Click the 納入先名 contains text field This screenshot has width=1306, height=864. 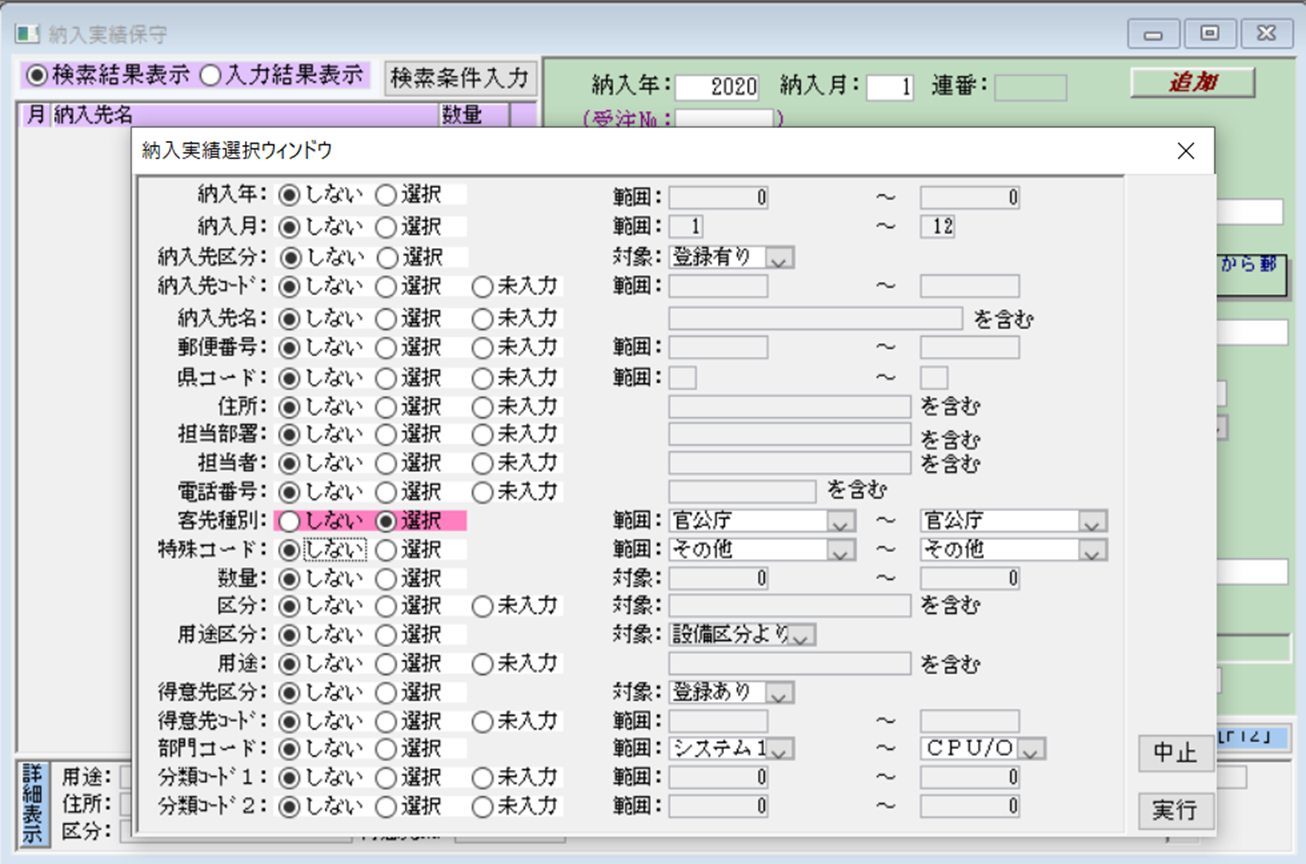tap(815, 319)
